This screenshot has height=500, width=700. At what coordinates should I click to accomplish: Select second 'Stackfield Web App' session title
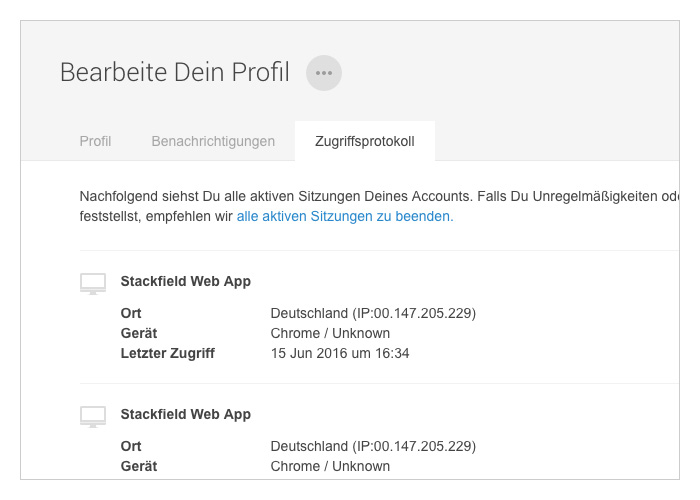tap(185, 414)
